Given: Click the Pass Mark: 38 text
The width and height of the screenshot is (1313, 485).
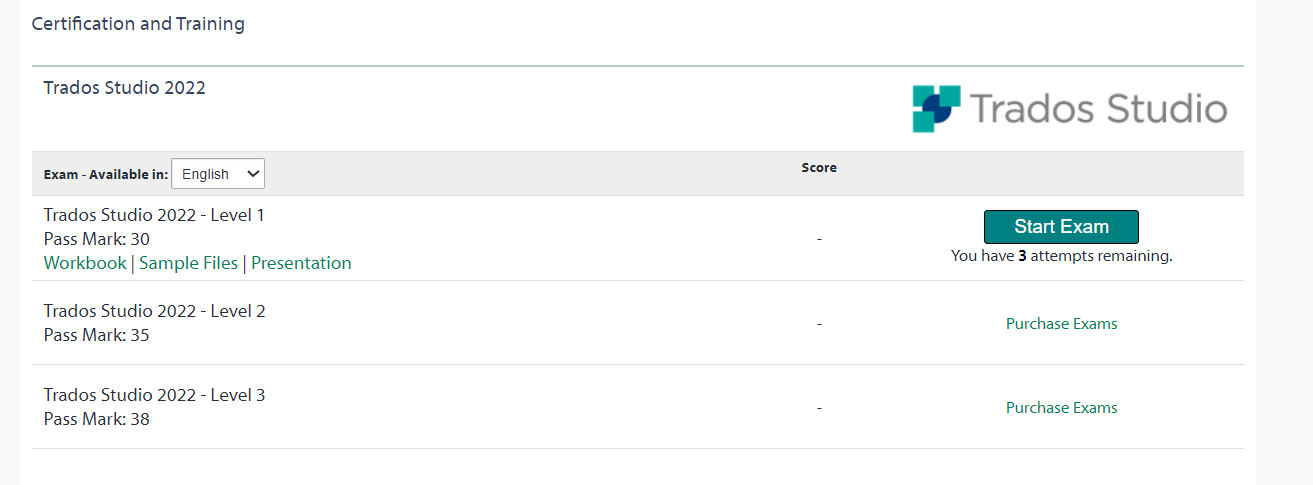Looking at the screenshot, I should 97,419.
